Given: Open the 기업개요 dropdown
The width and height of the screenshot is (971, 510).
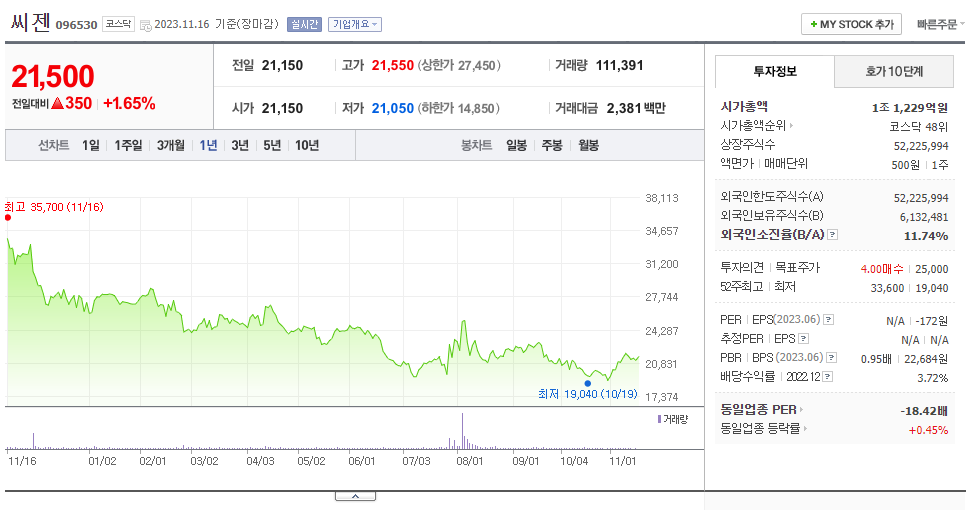Looking at the screenshot, I should pyautogui.click(x=355, y=24).
